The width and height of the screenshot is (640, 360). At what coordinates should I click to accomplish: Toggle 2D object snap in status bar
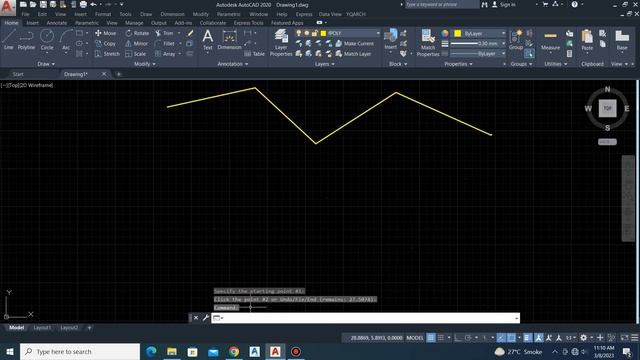(x=511, y=338)
